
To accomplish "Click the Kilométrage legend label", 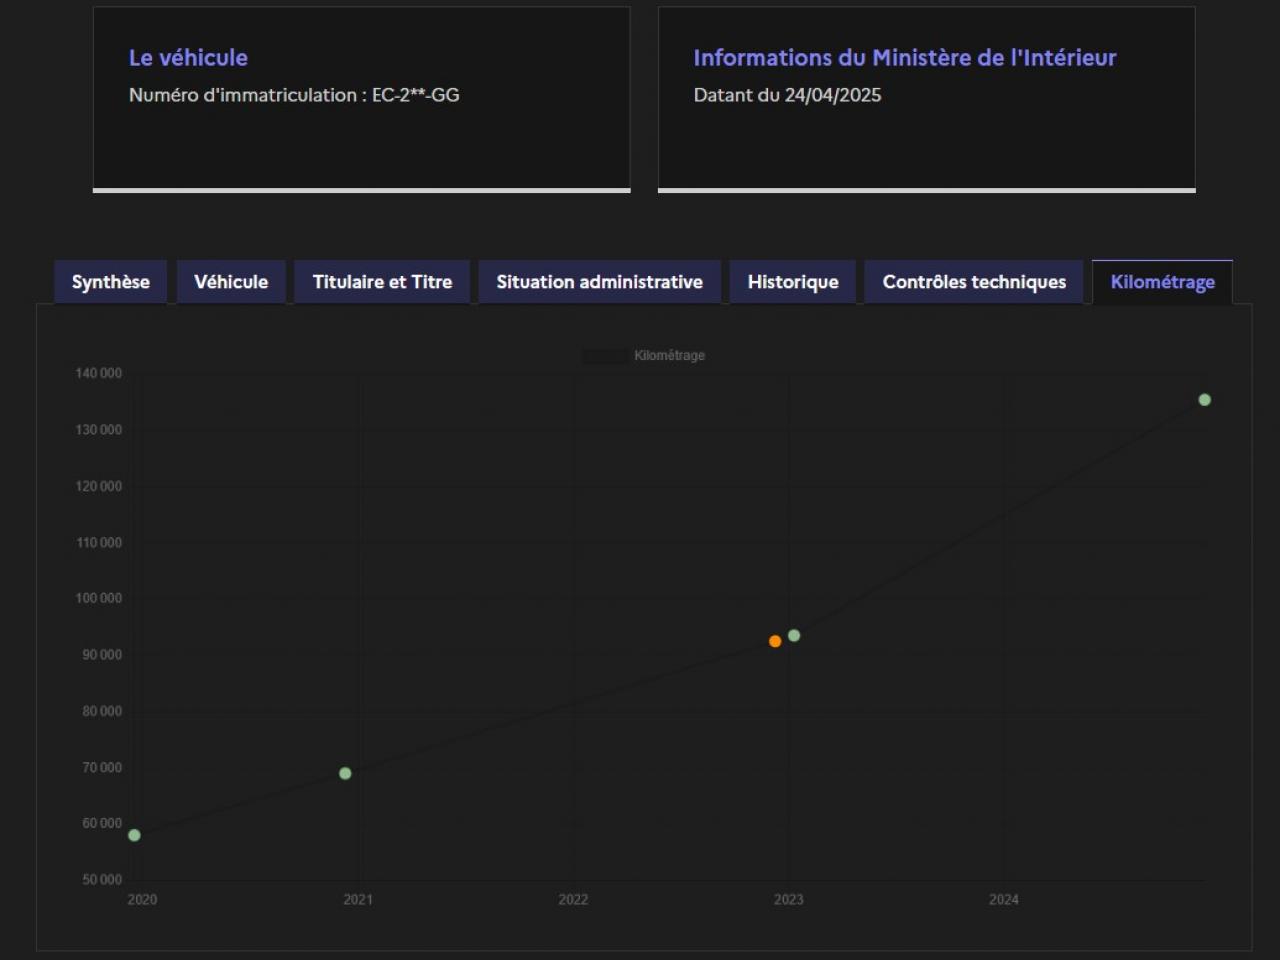I will (x=669, y=356).
